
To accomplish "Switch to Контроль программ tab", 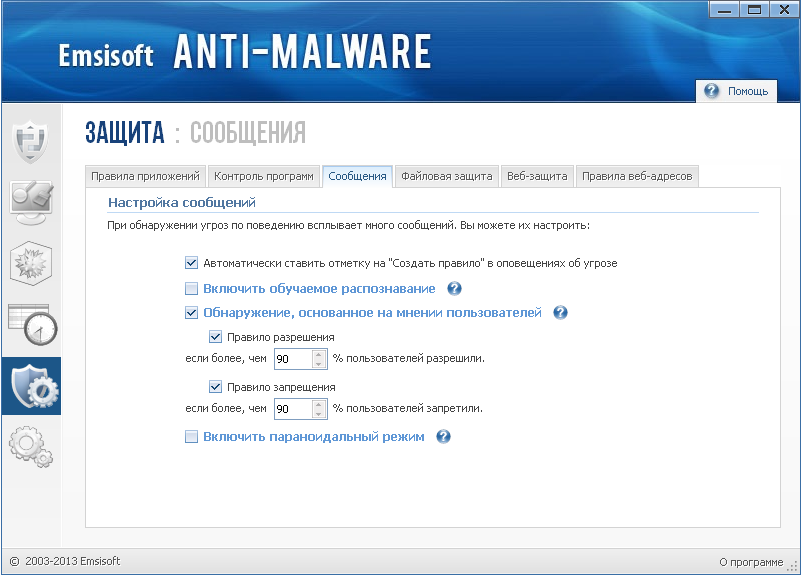I will pyautogui.click(x=264, y=176).
